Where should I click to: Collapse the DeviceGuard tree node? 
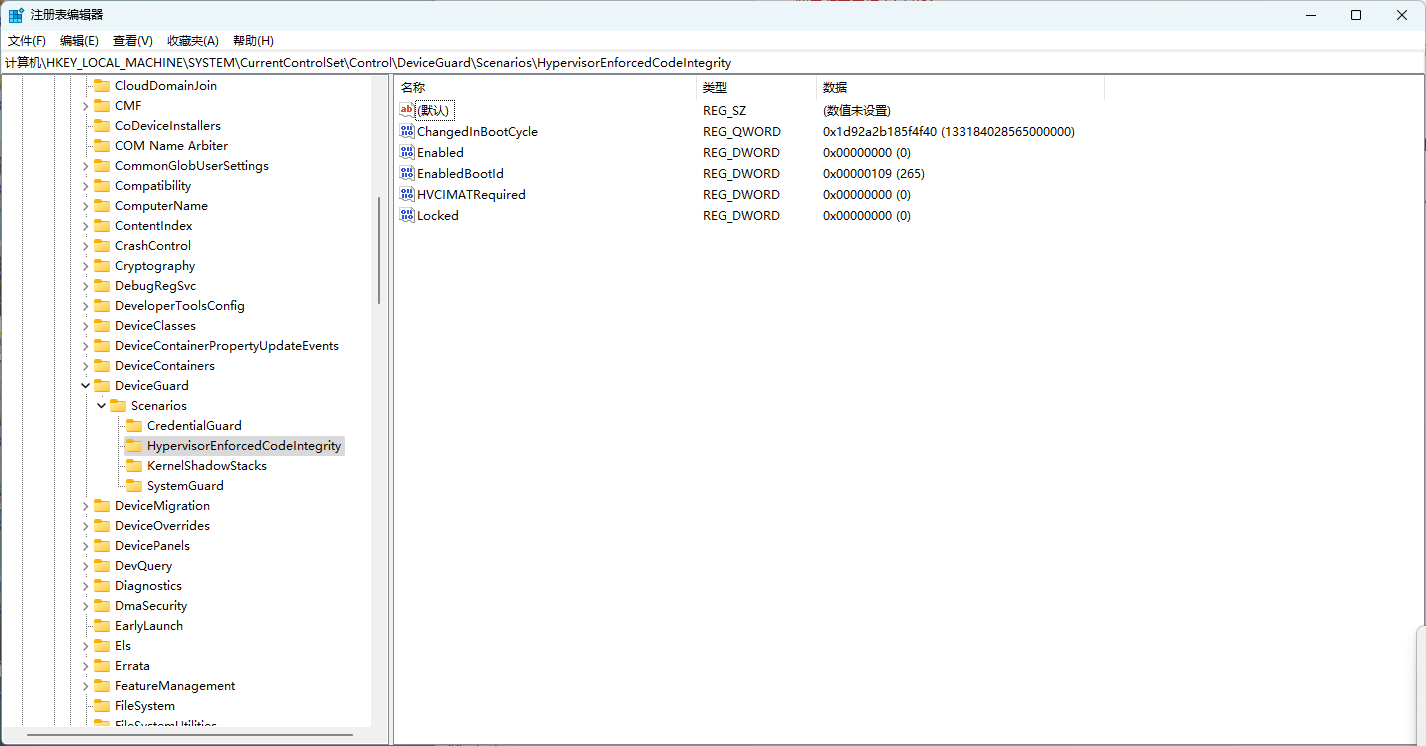(x=85, y=385)
